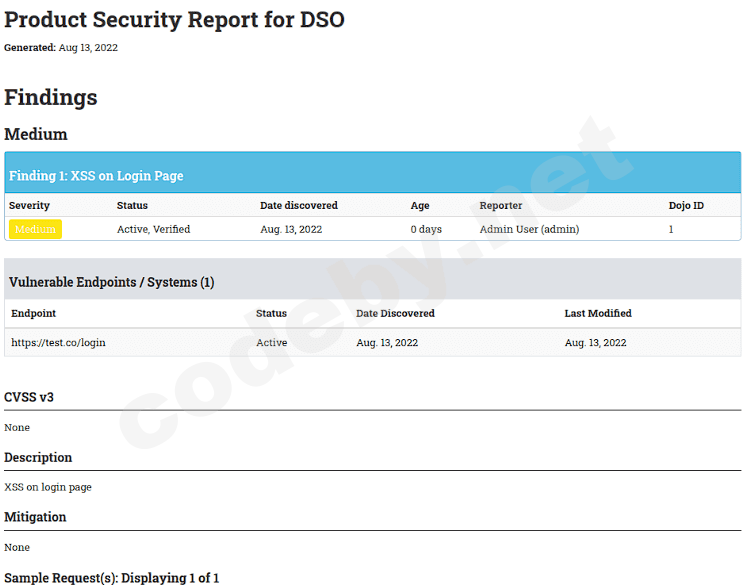
Task: Click the Severity column header
Action: 29,205
